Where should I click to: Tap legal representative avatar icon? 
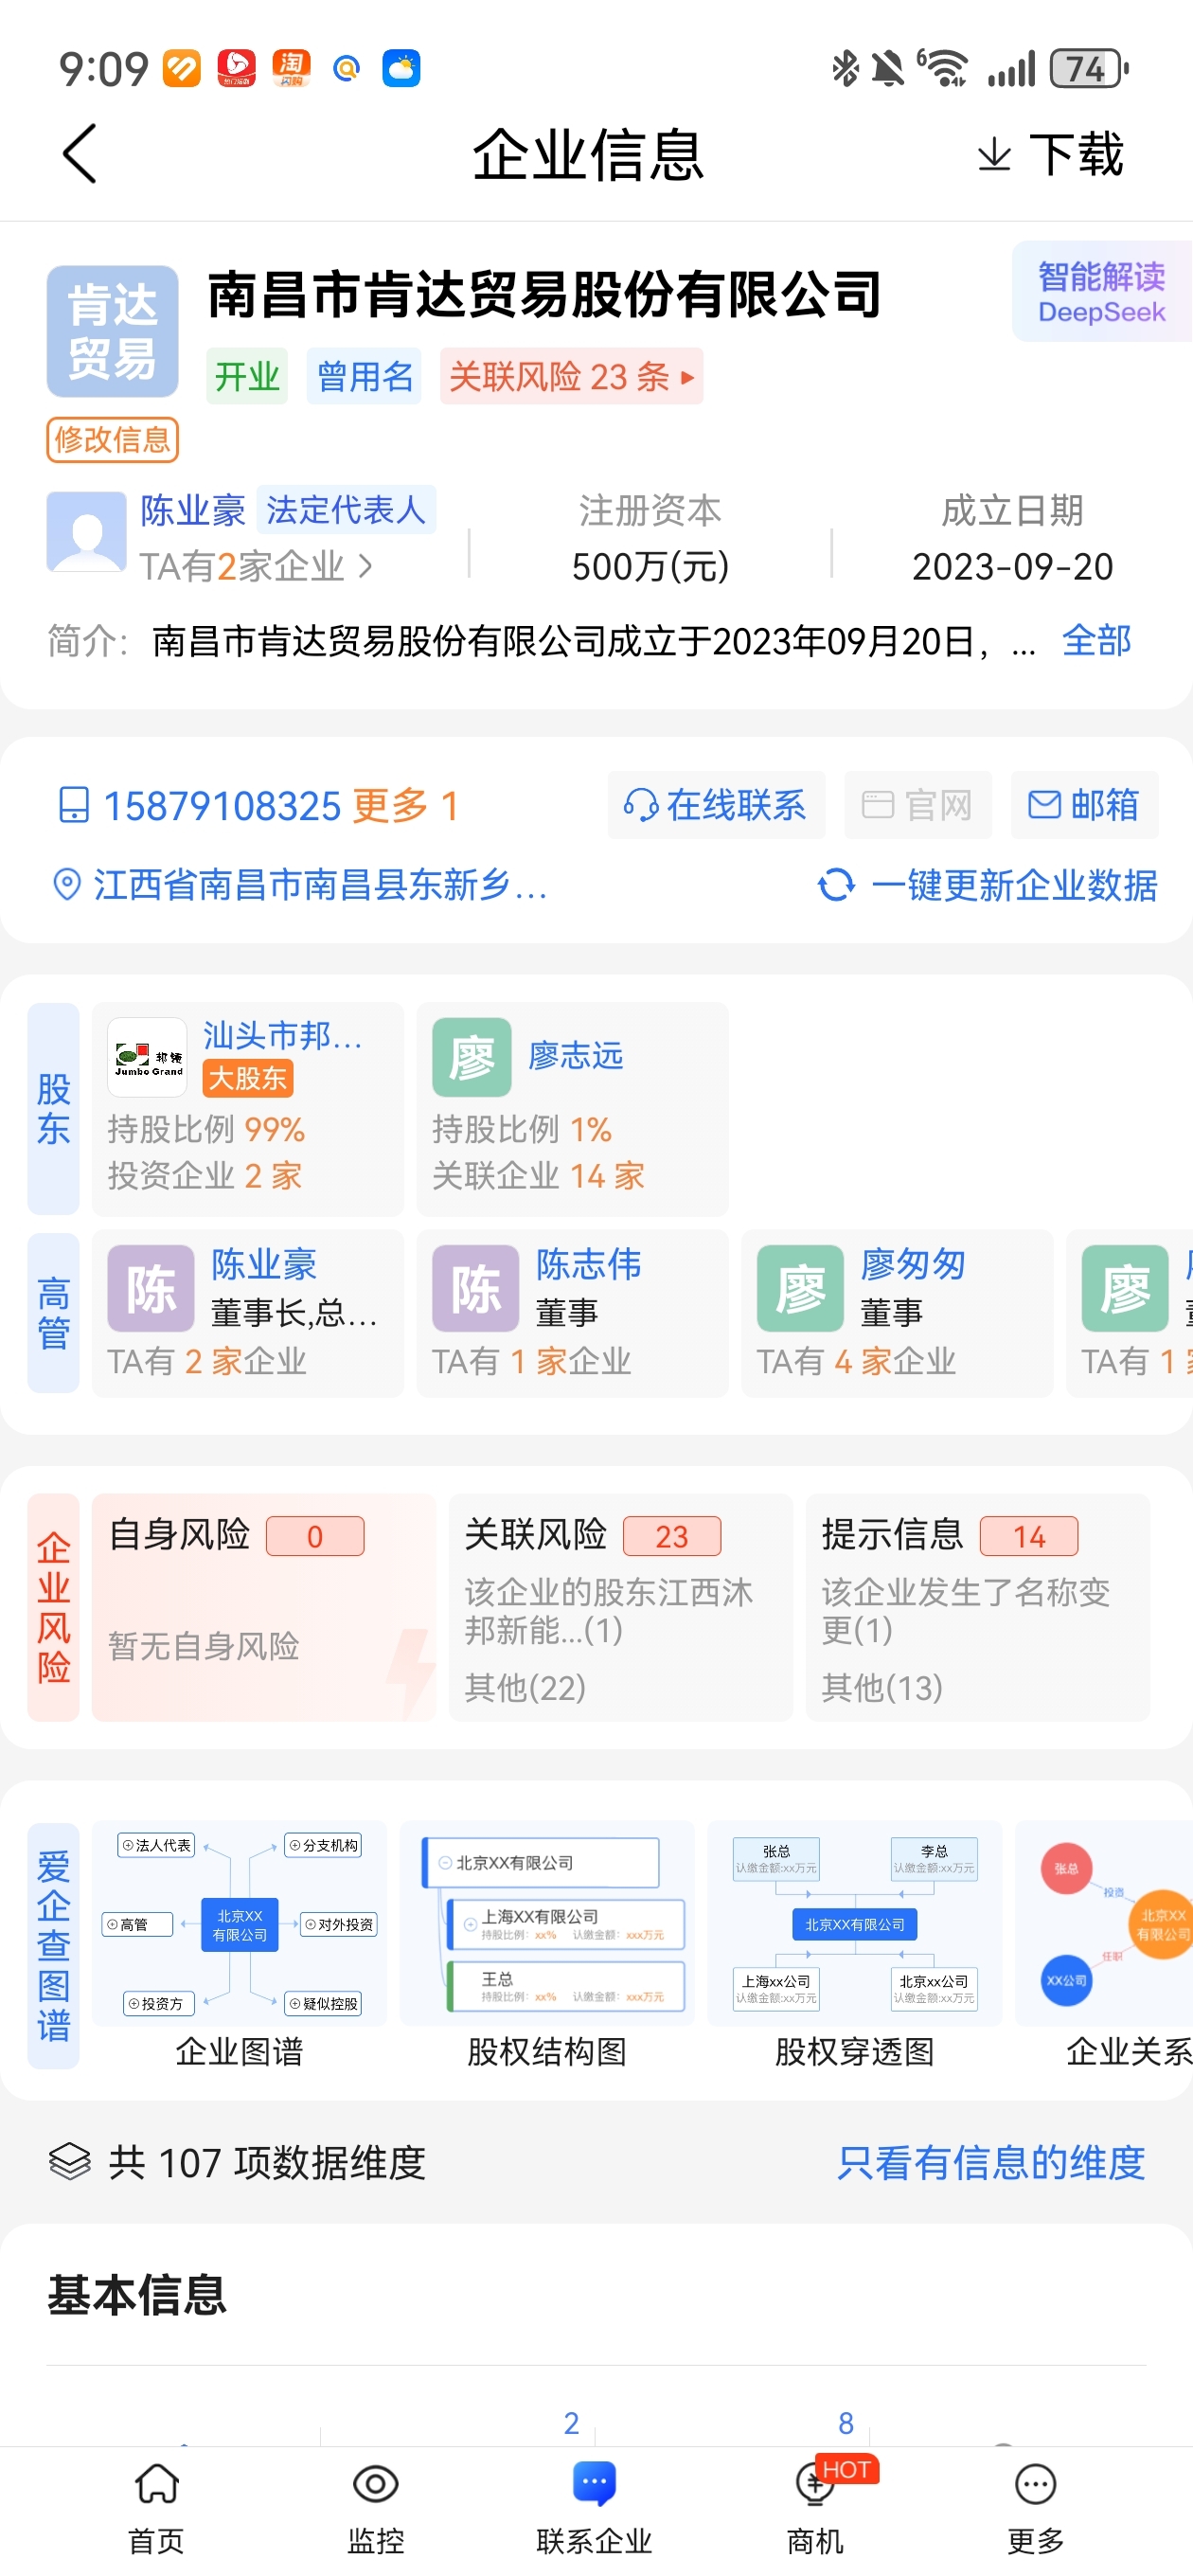point(87,532)
